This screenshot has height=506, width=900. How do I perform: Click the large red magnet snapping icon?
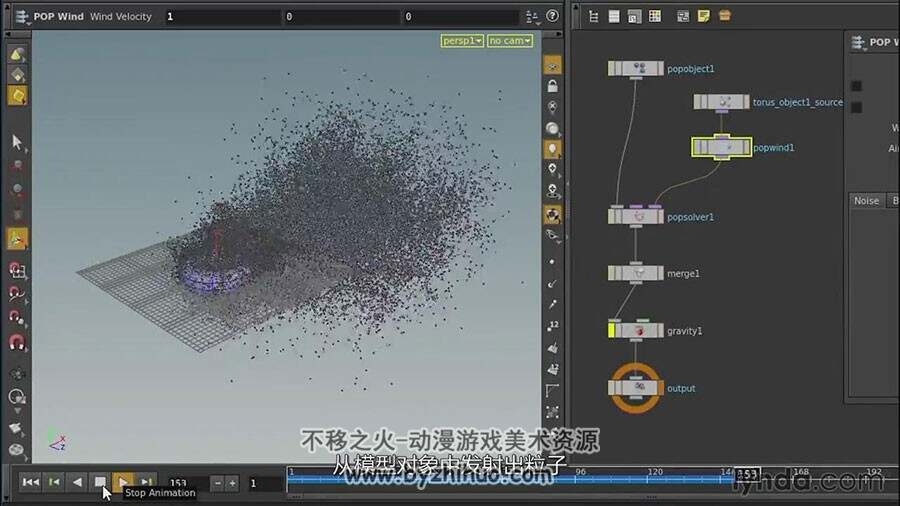point(17,342)
